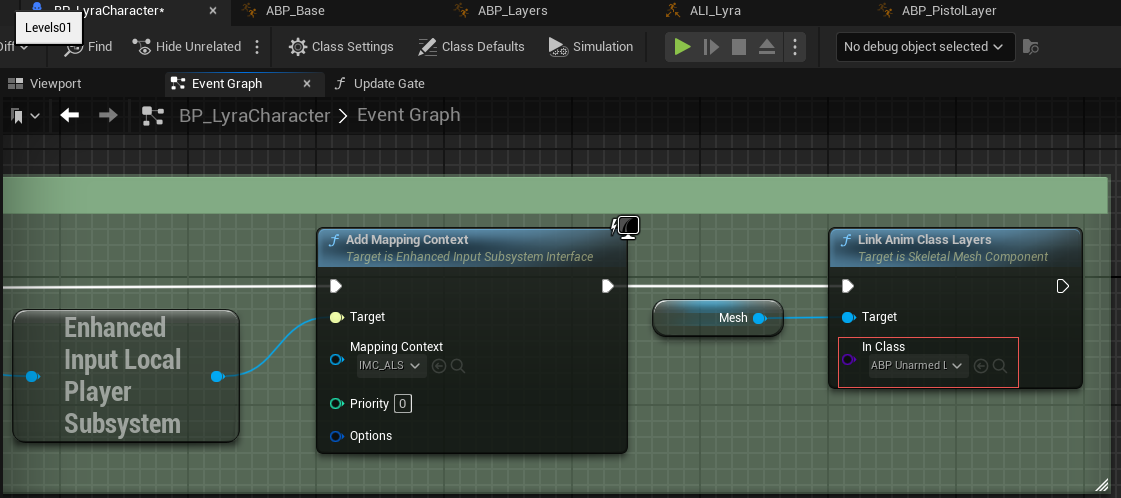This screenshot has width=1121, height=498.
Task: Click the find debug object icon
Action: coord(1030,46)
